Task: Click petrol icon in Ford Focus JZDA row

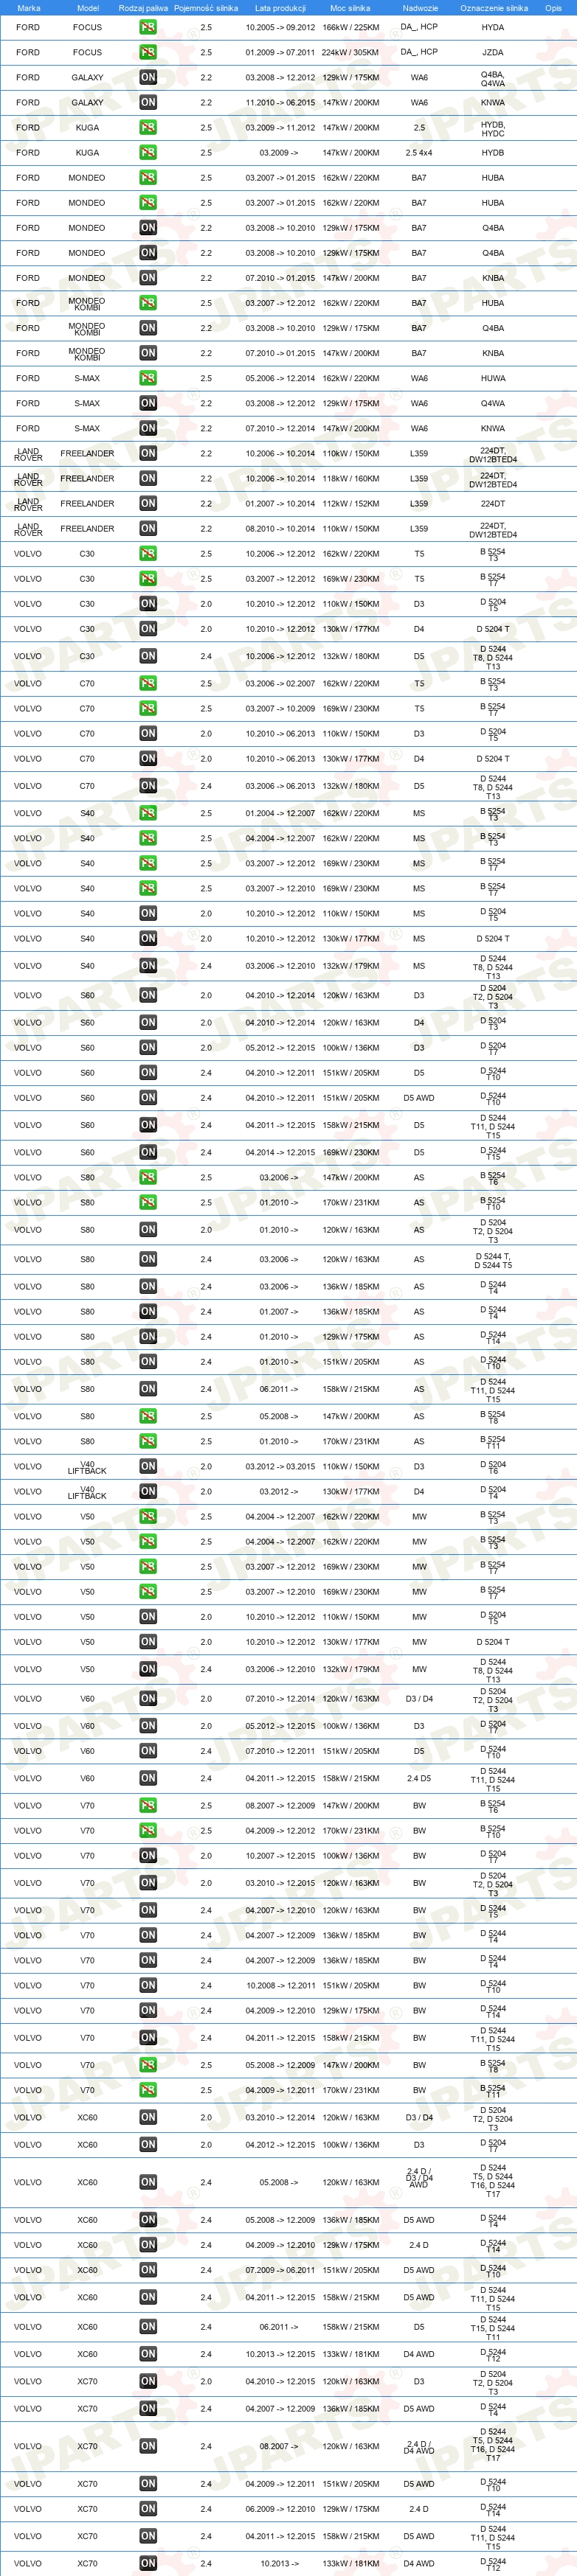Action: point(148,52)
